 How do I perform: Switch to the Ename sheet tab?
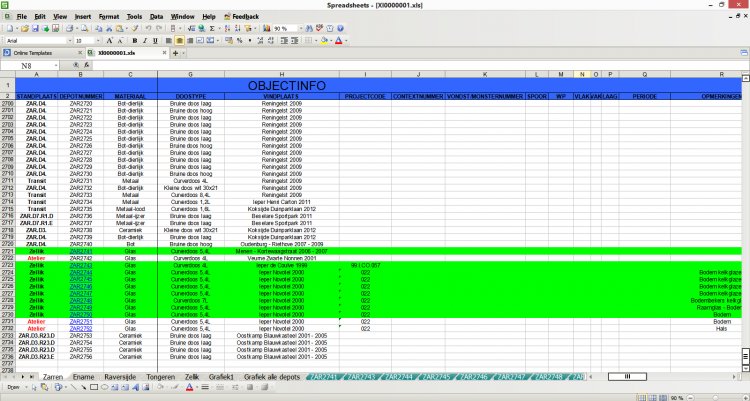83,377
